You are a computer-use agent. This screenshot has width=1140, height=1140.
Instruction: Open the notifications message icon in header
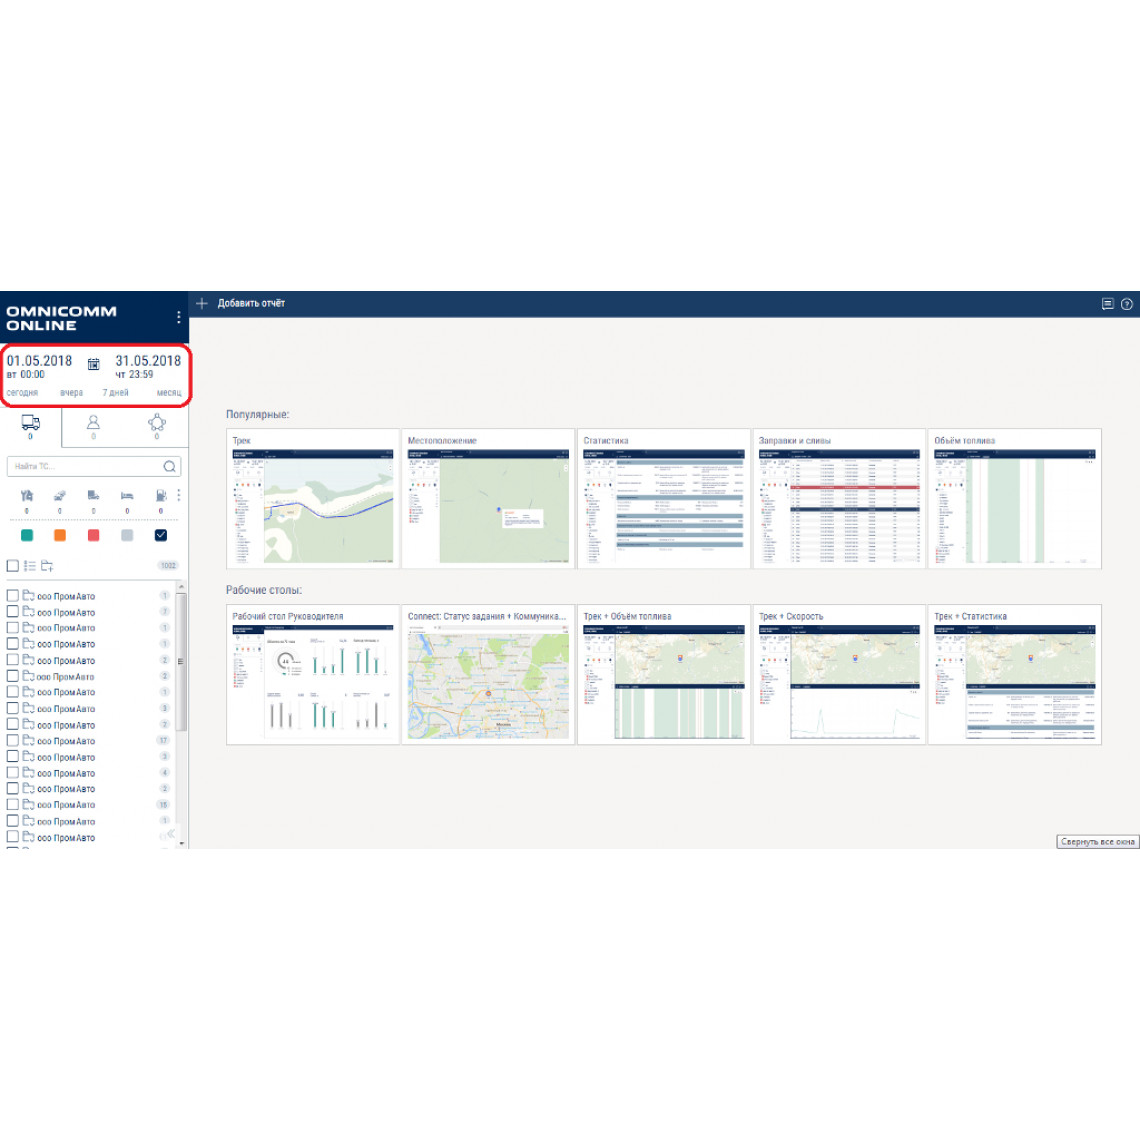(1107, 304)
